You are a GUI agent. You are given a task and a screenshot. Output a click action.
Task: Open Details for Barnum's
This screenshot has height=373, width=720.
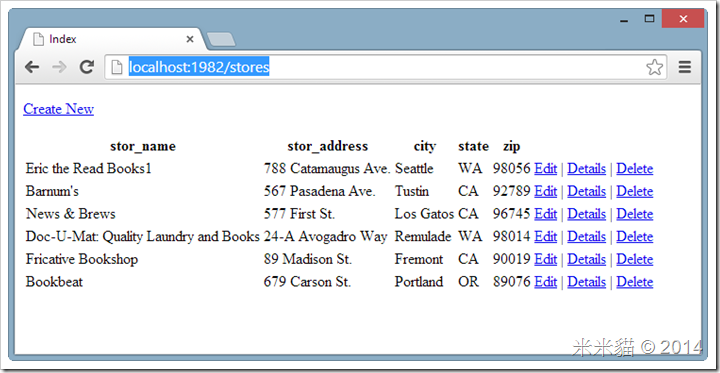[x=586, y=191]
